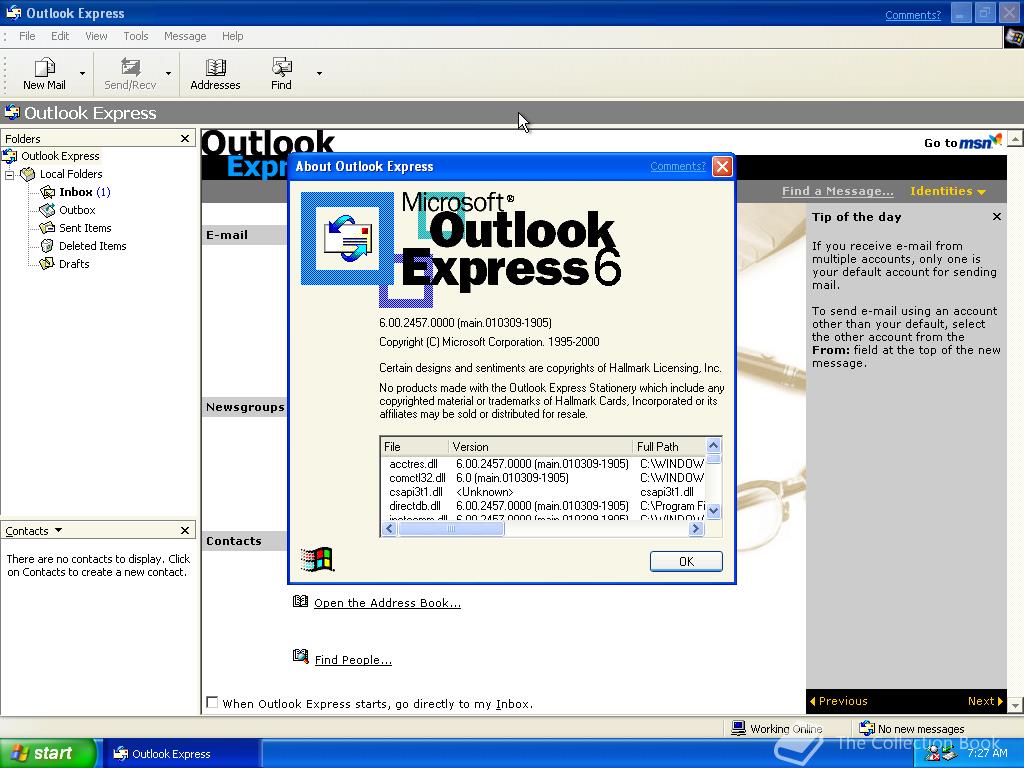Viewport: 1024px width, 768px height.
Task: Click Outlook Express taskbar button
Action: coord(182,754)
